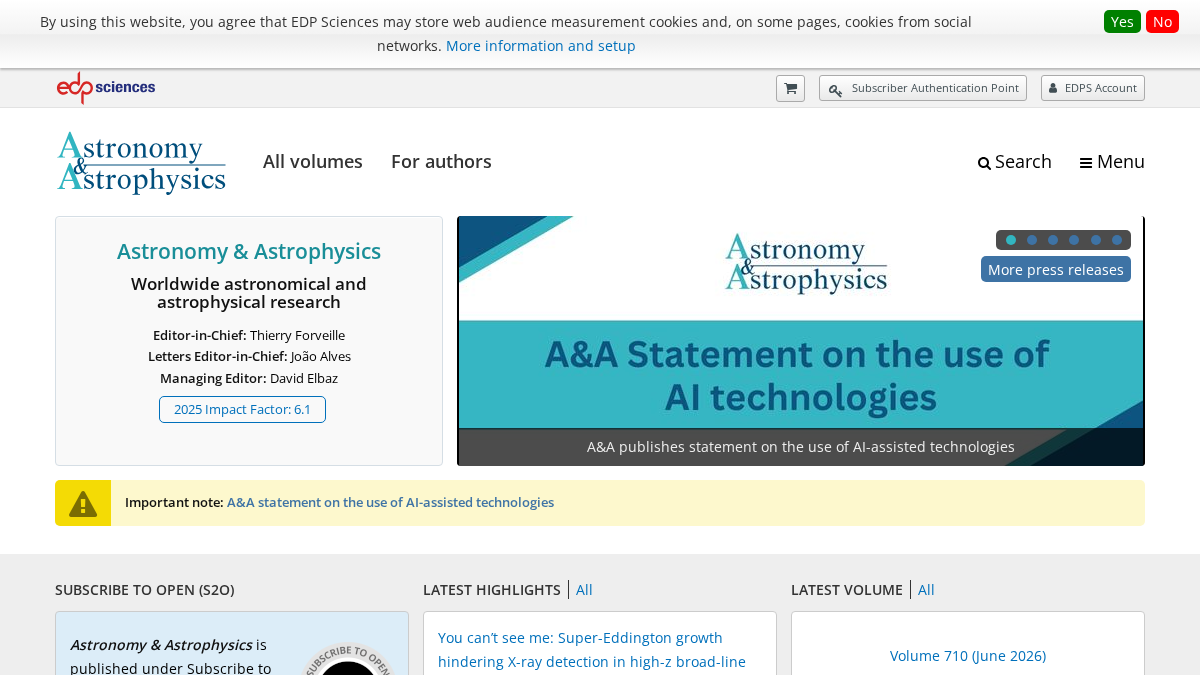
Task: Open A&A statement on AI-assisted technologies link
Action: tap(390, 503)
